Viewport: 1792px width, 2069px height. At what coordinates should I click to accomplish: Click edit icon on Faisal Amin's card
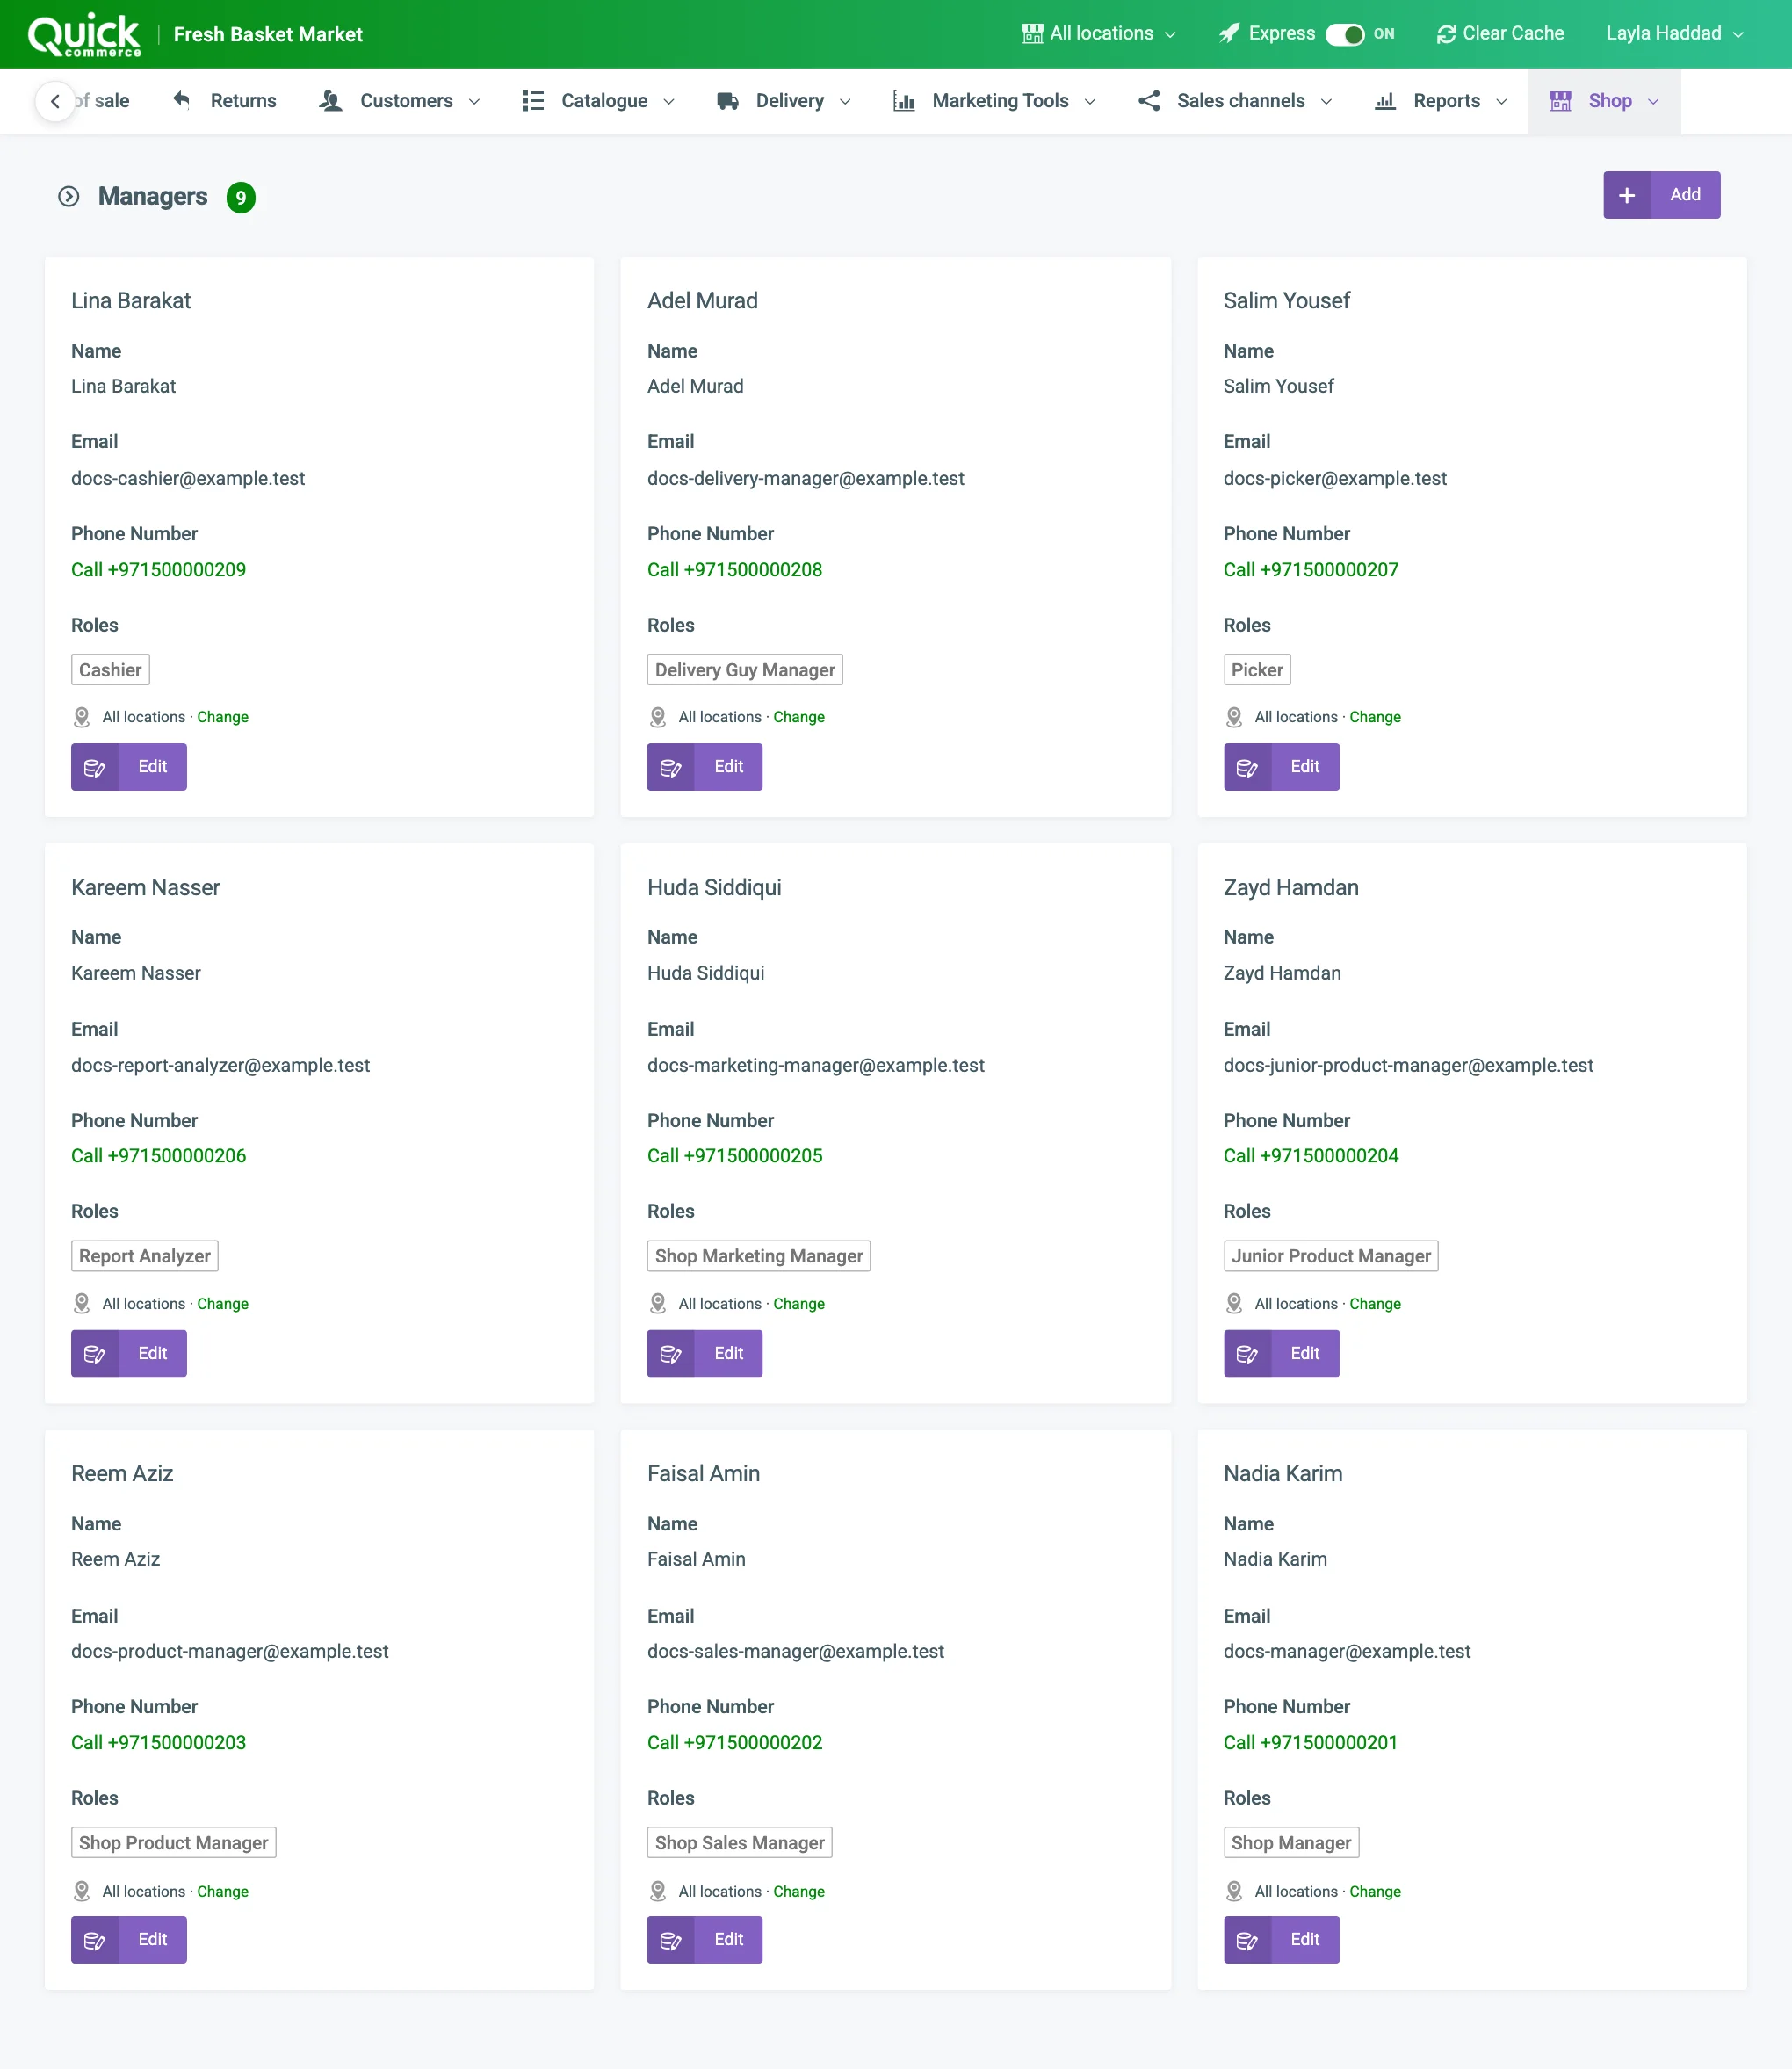click(x=671, y=1939)
